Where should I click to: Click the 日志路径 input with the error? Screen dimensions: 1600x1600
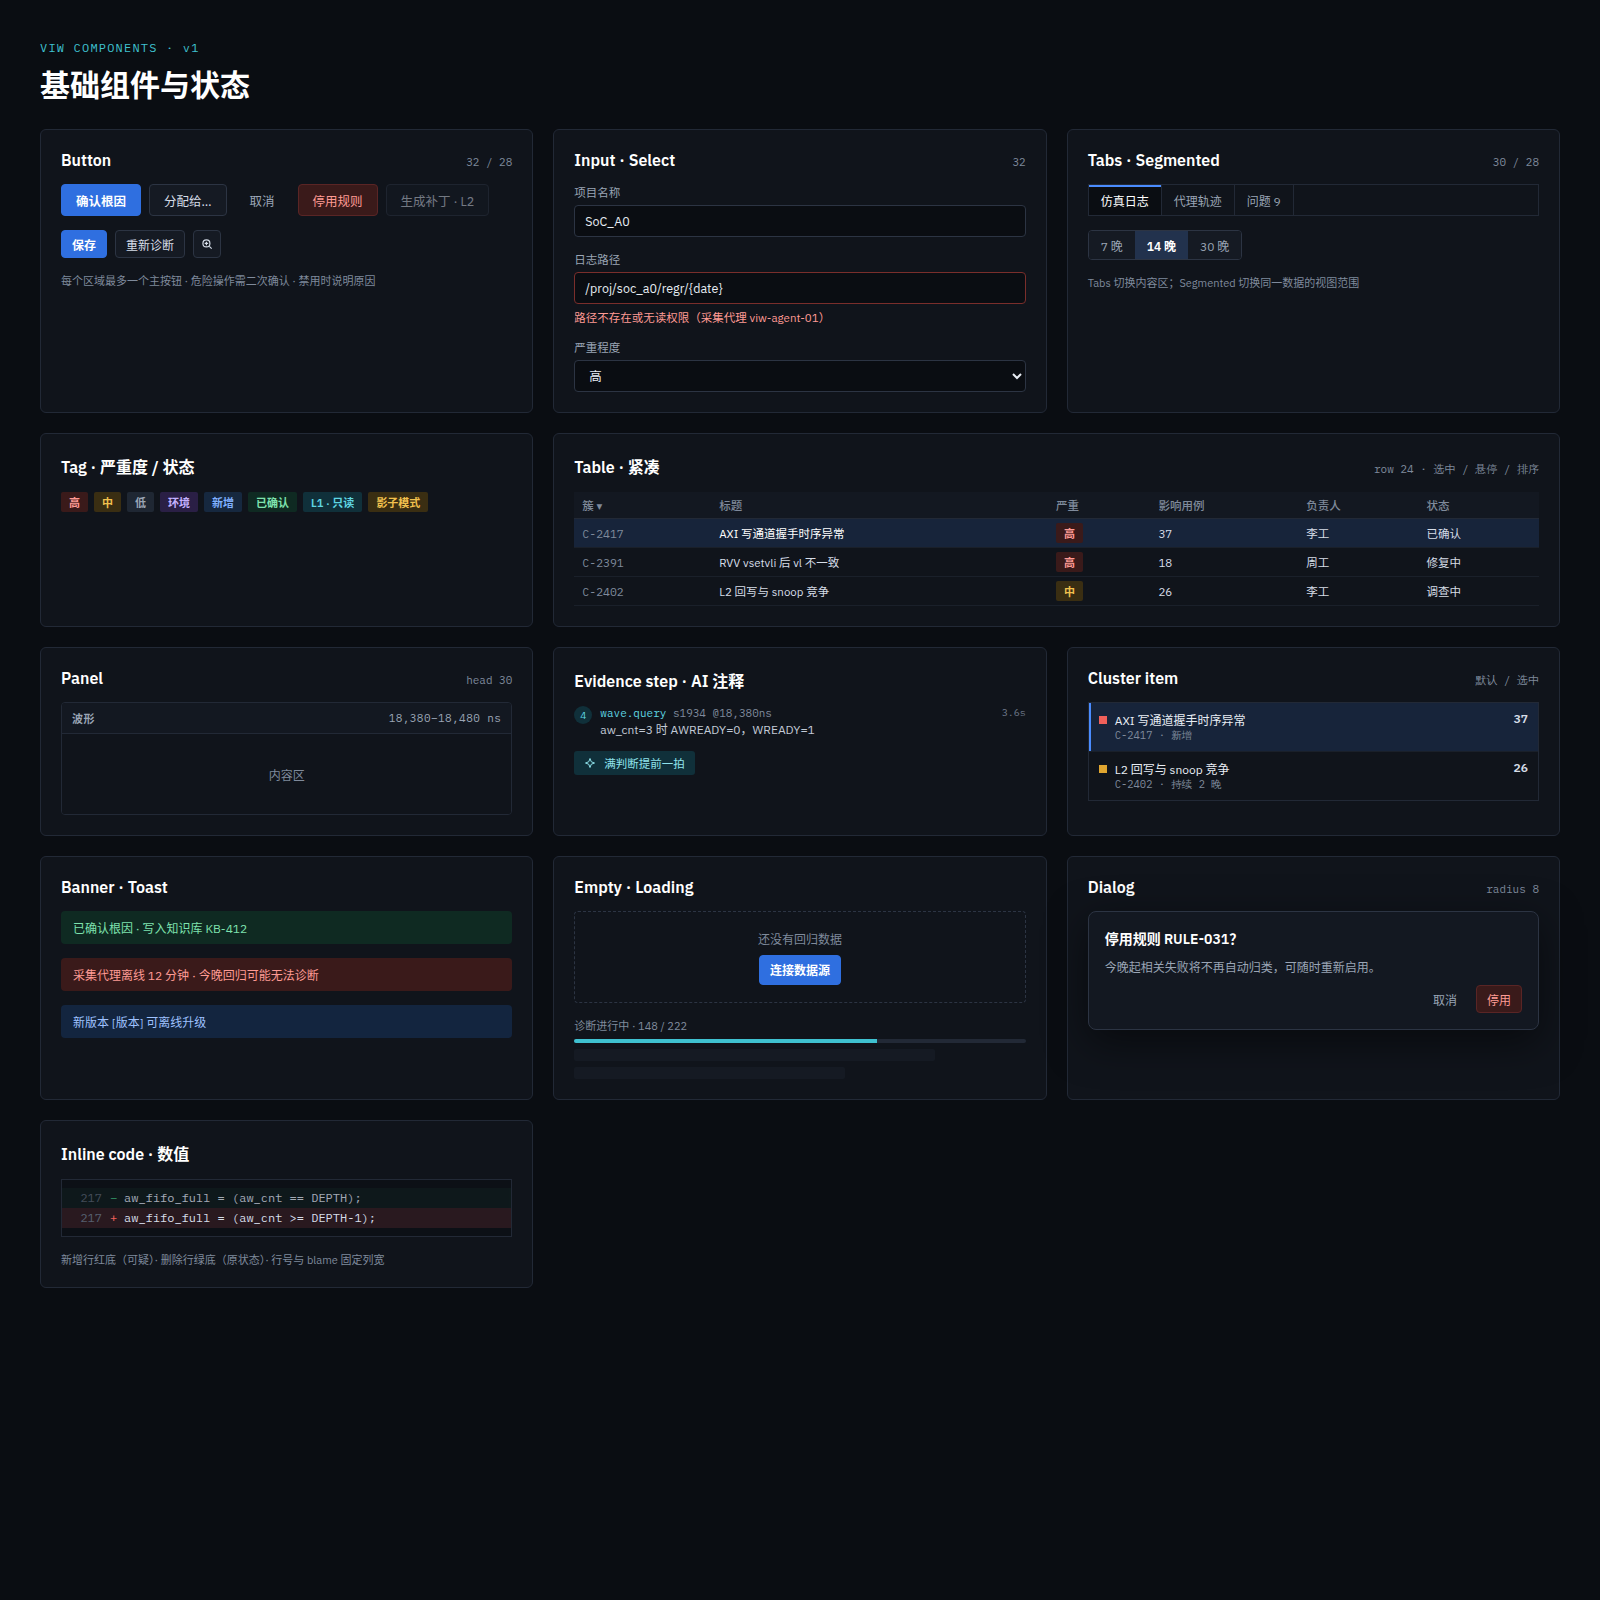click(800, 288)
